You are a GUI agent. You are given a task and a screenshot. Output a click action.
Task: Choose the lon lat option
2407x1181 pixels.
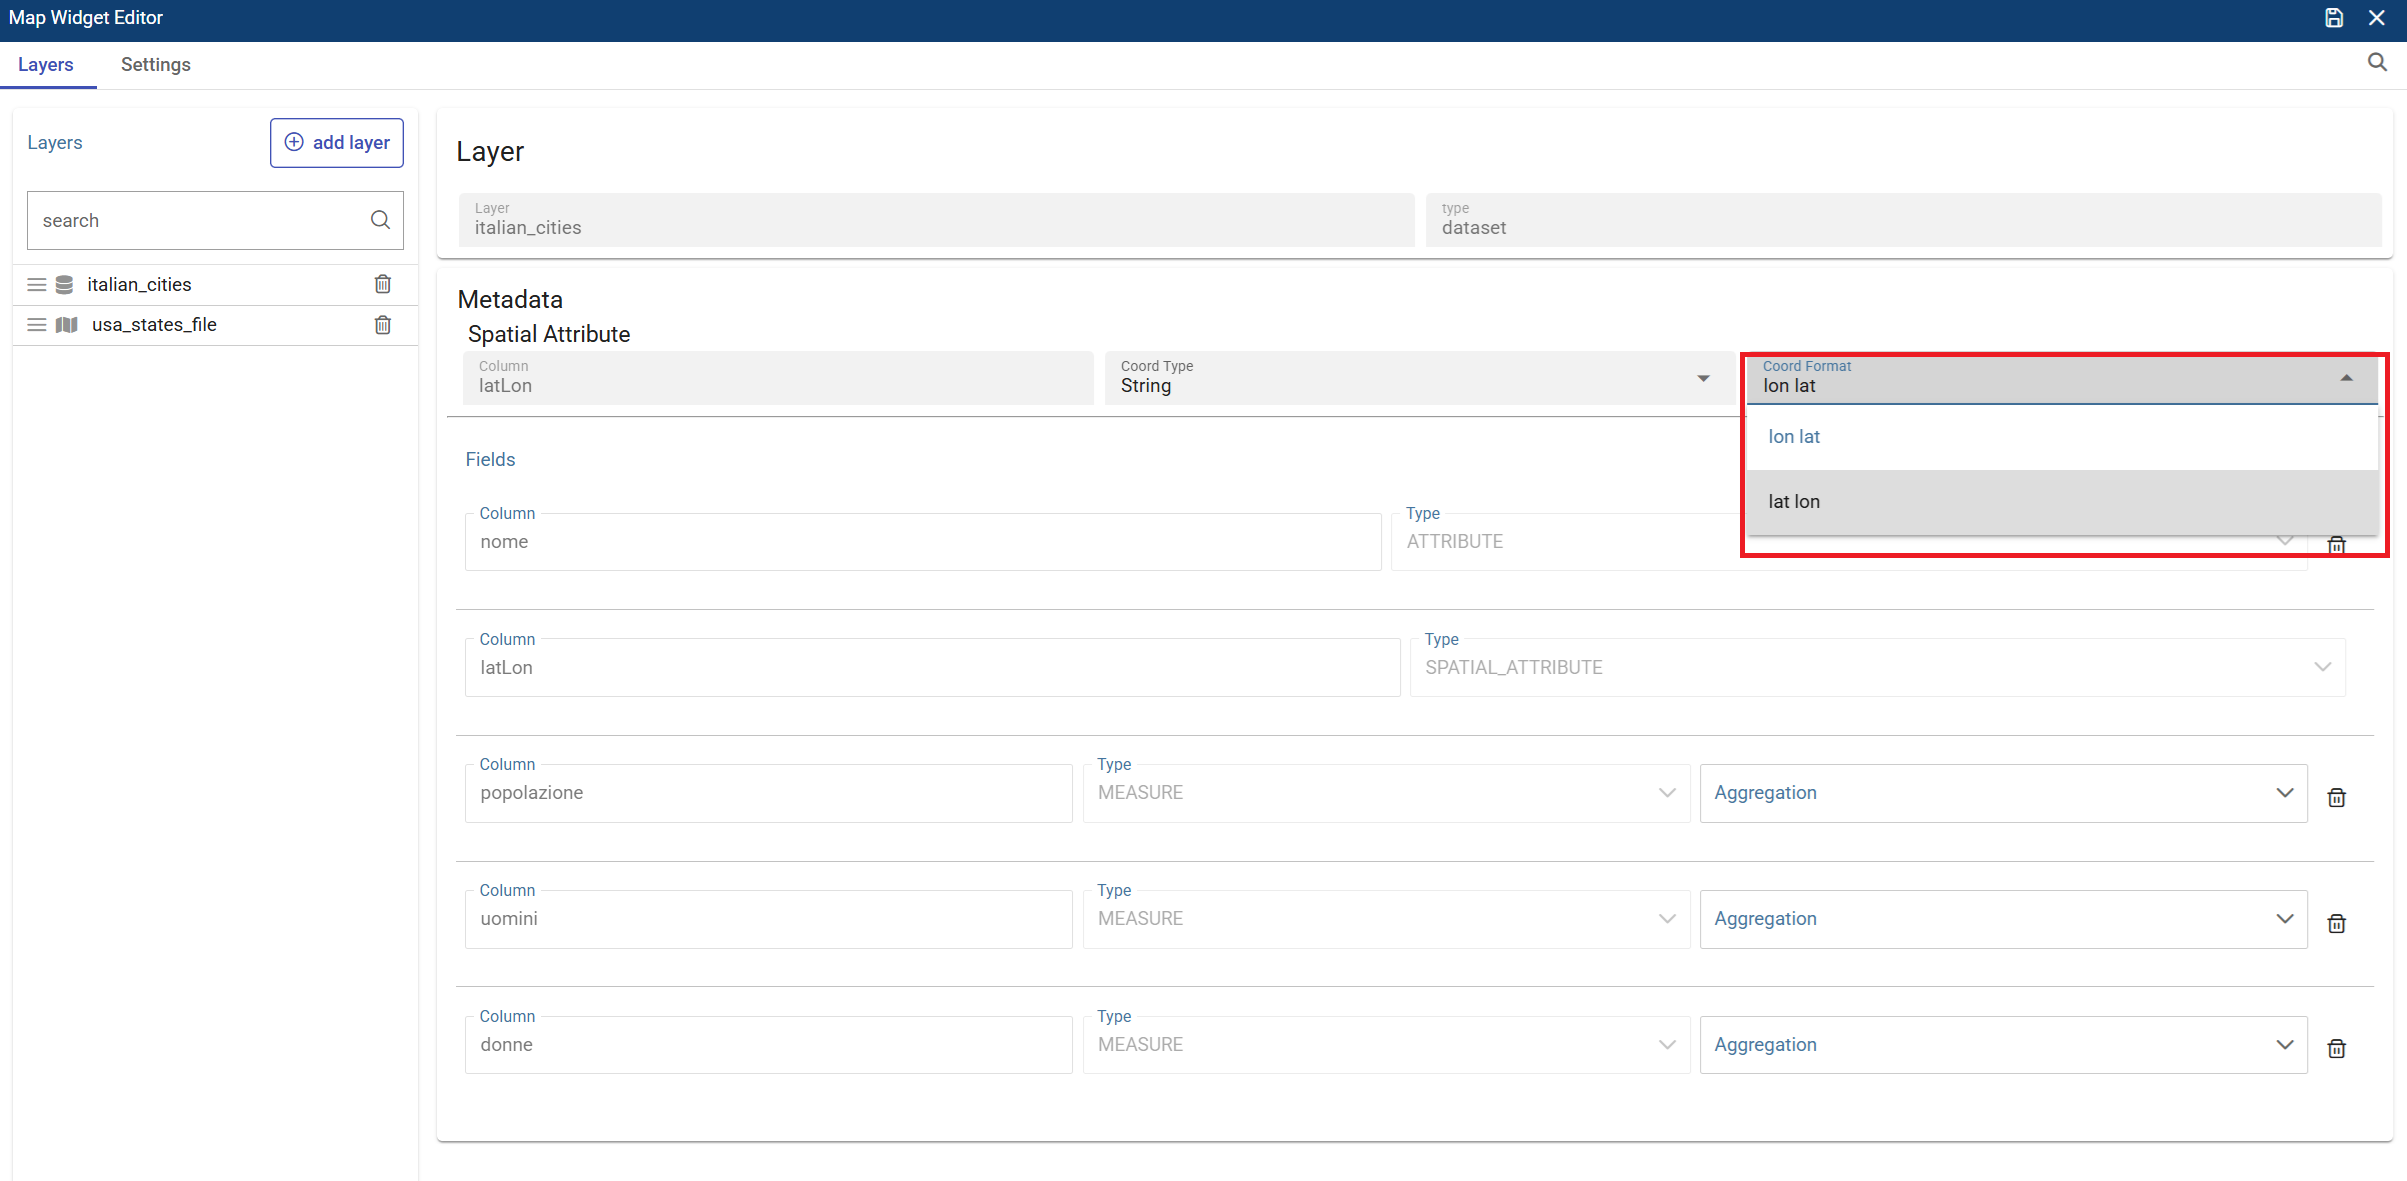coord(2062,437)
